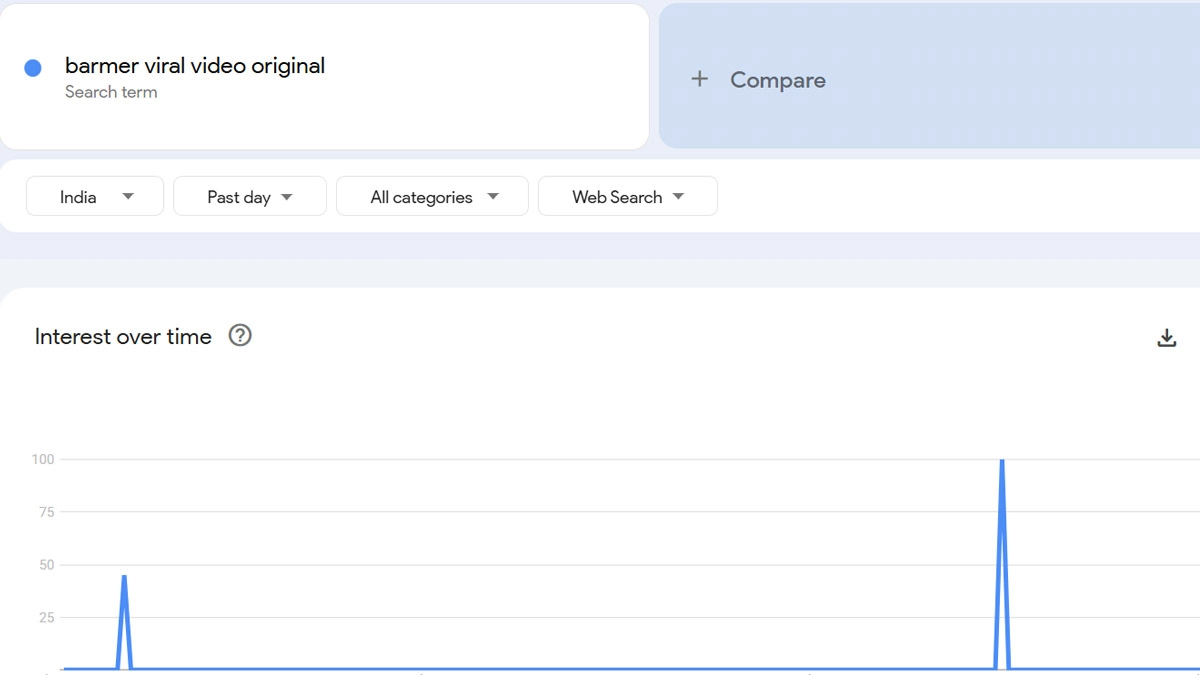Click the arrow icon on Past day filter
Screen dimensions: 1200x675
(287, 197)
